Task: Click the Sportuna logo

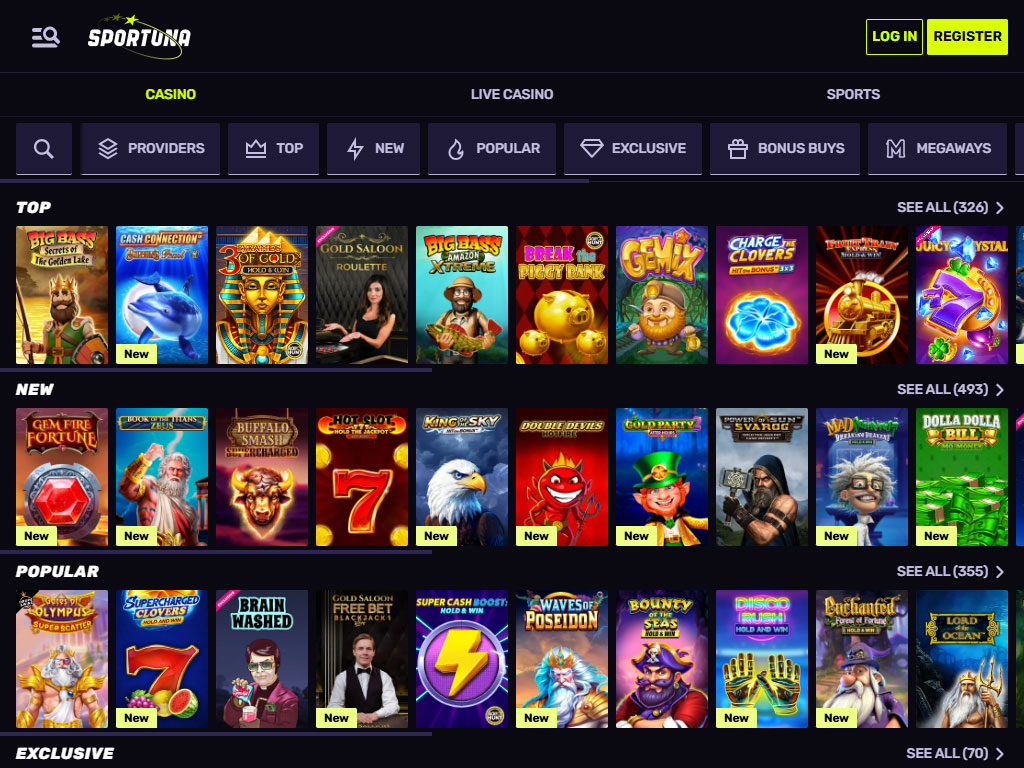Action: point(140,37)
